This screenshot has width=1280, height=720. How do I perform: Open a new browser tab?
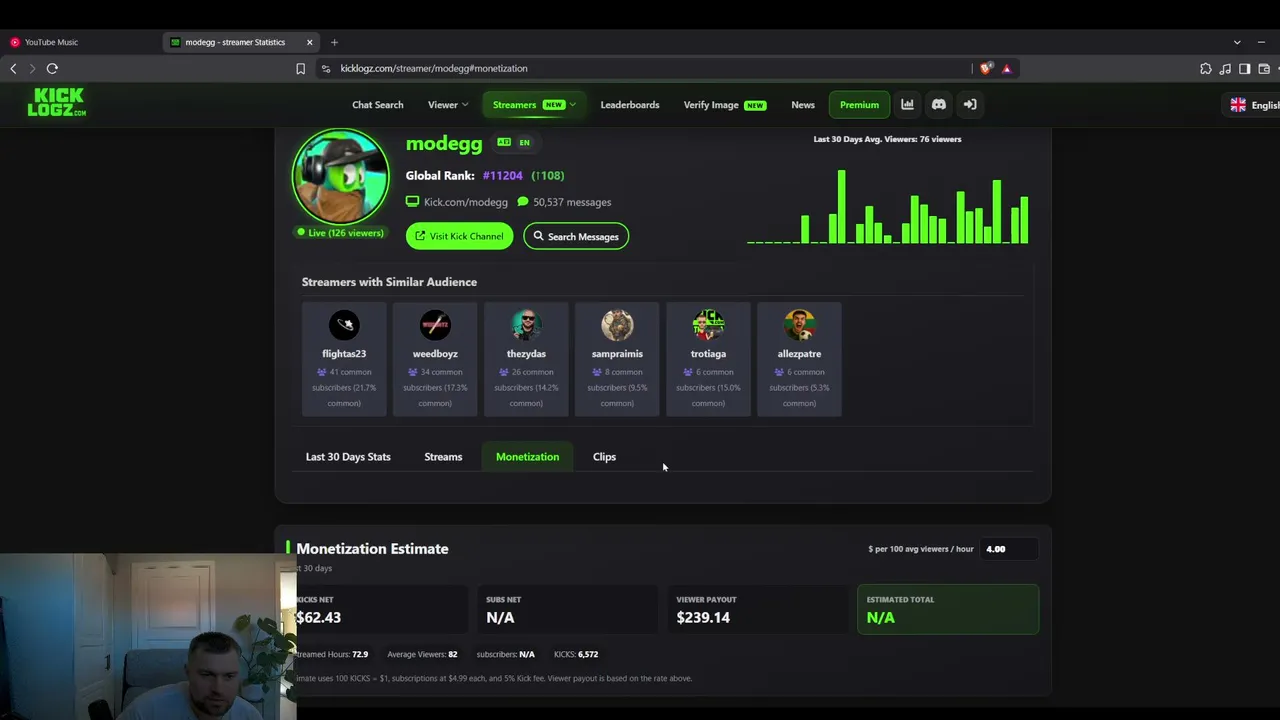tap(334, 42)
